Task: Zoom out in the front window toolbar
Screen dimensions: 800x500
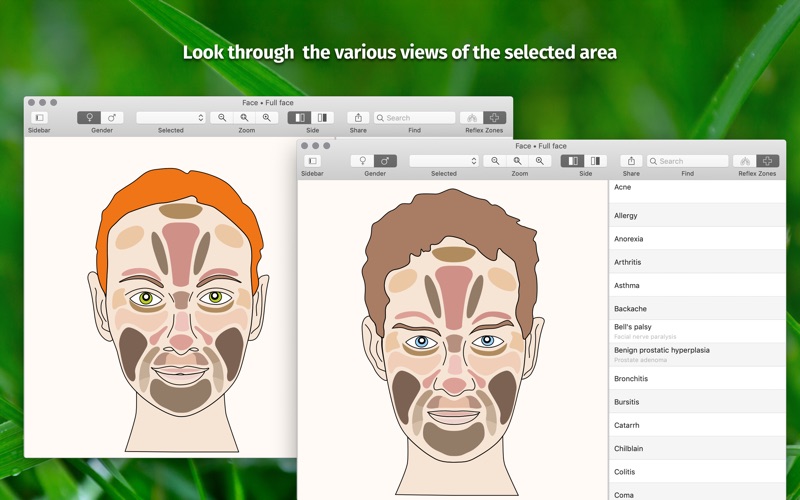Action: coord(495,161)
